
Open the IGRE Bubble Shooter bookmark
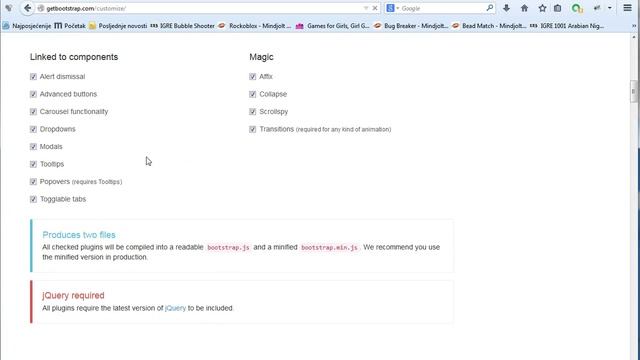[x=182, y=26]
